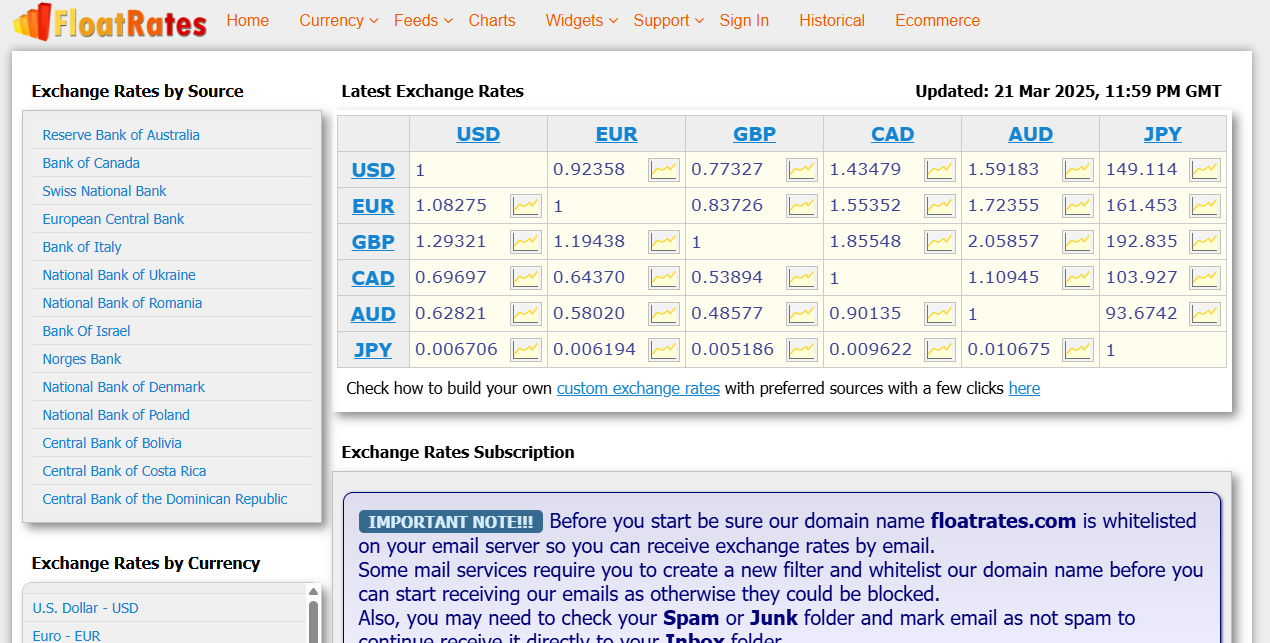This screenshot has height=643, width=1270.
Task: Open the Ecommerce page
Action: click(938, 20)
